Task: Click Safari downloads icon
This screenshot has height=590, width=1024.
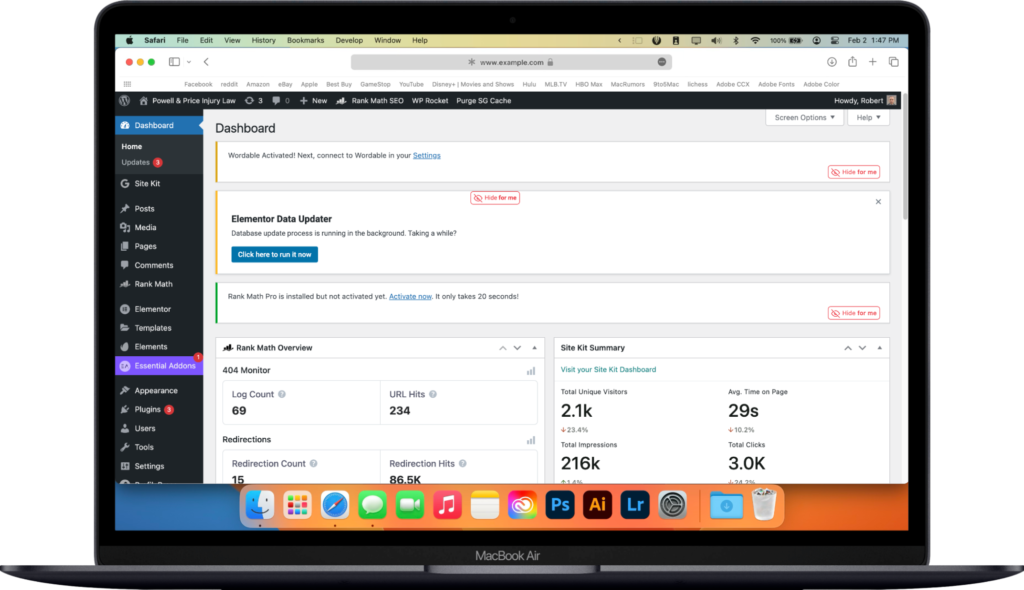Action: coord(831,62)
